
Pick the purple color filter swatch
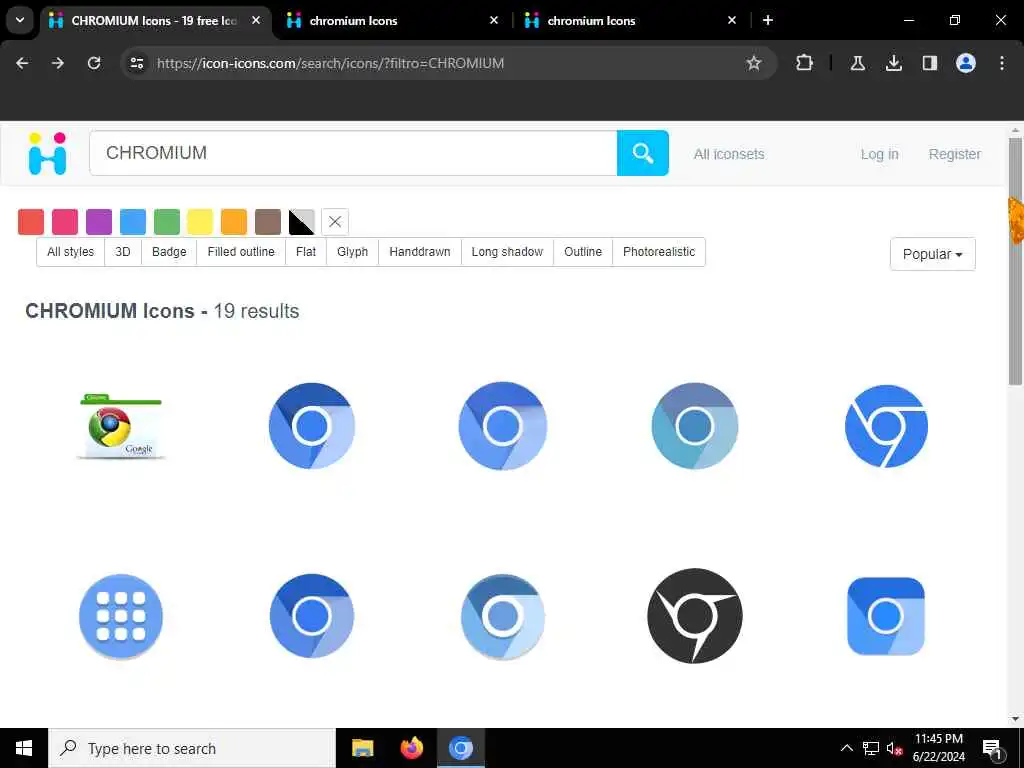(99, 222)
